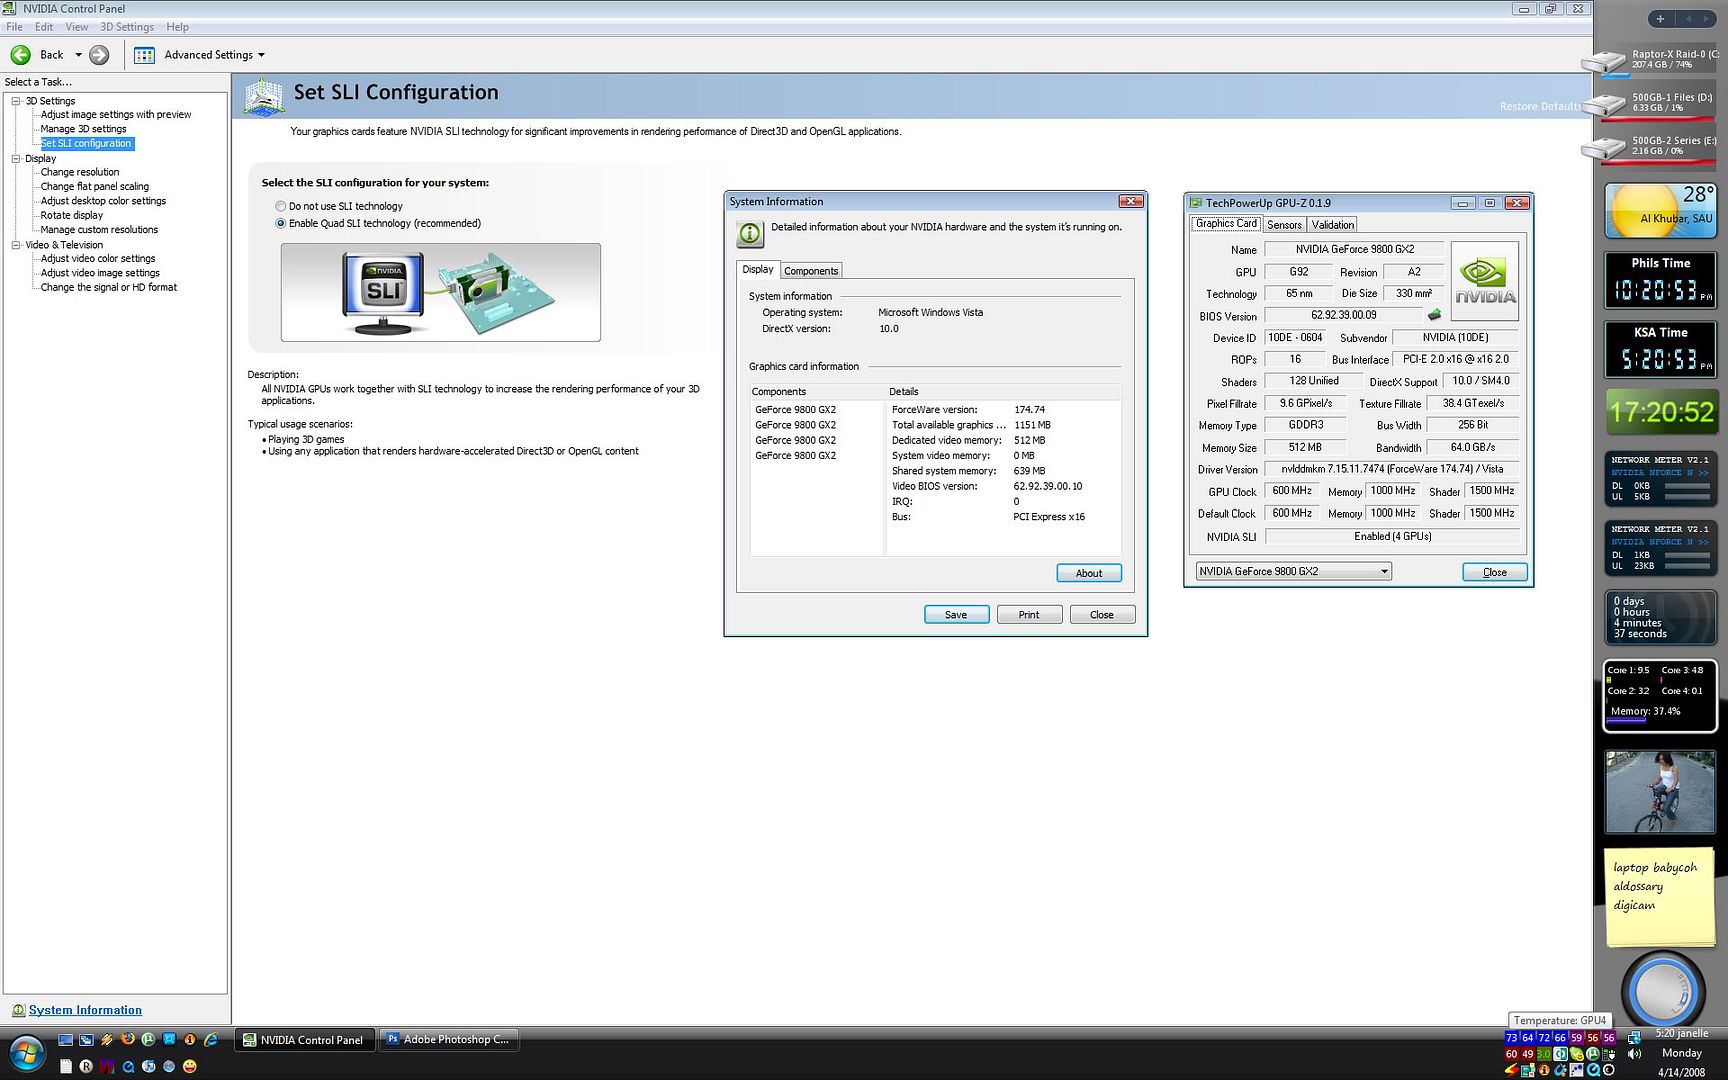
Task: Switch to Components tab in System Information
Action: (811, 271)
